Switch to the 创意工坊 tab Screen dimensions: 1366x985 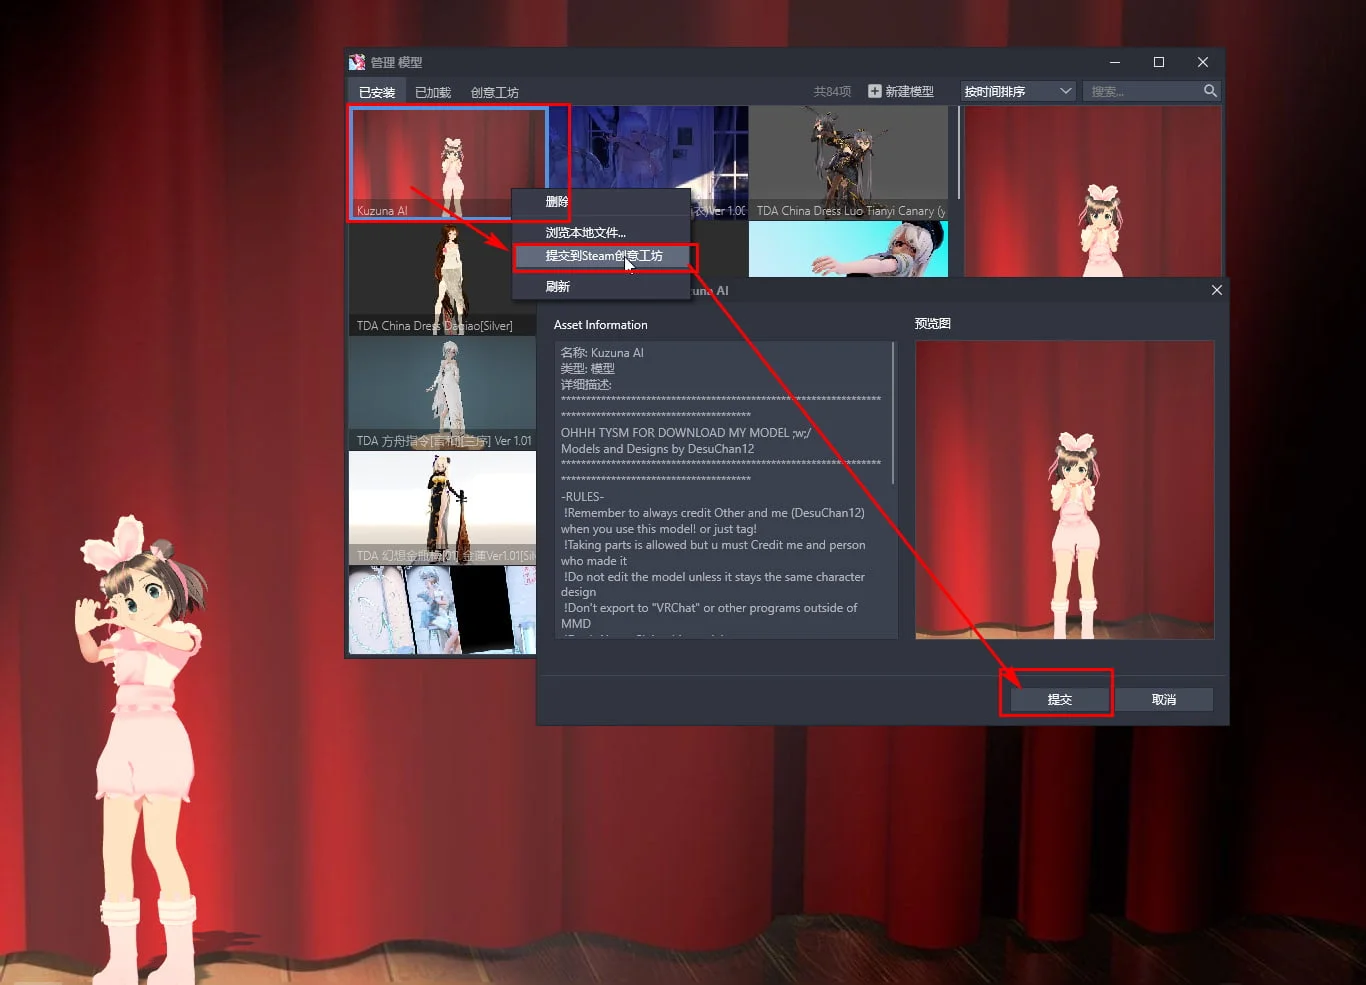click(494, 92)
